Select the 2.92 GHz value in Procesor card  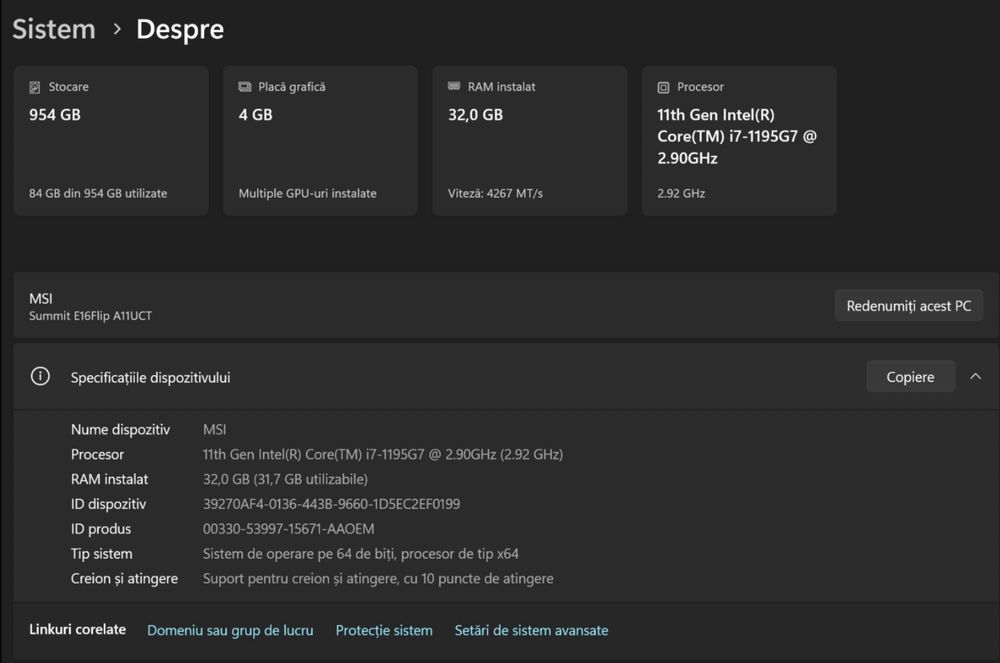pyautogui.click(x=681, y=193)
